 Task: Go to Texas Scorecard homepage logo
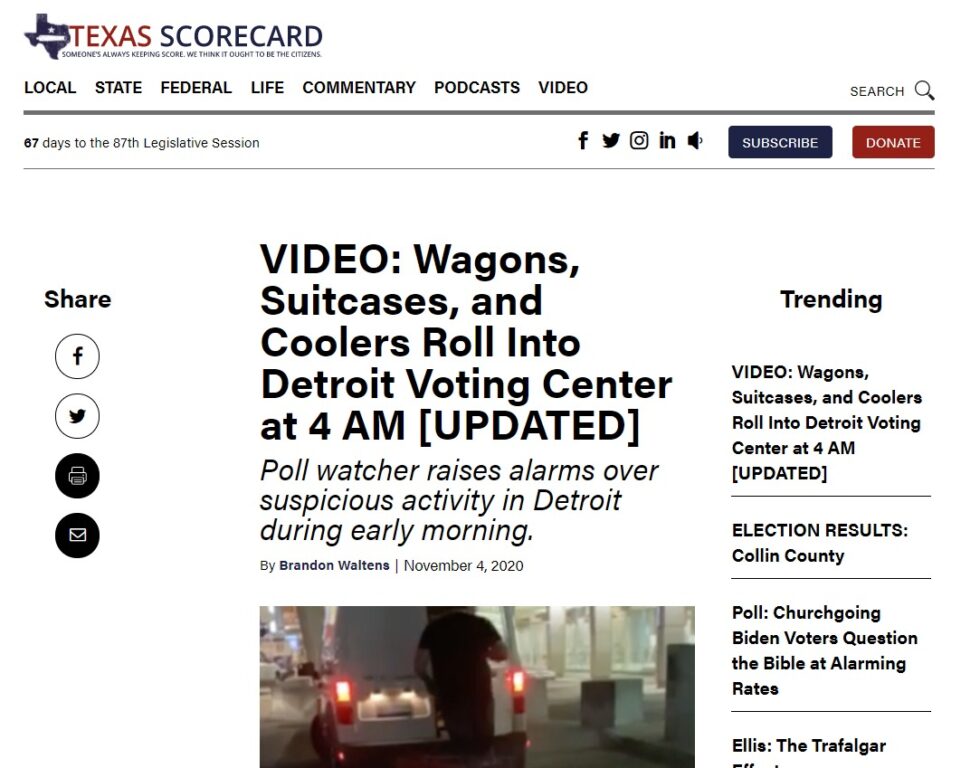173,37
